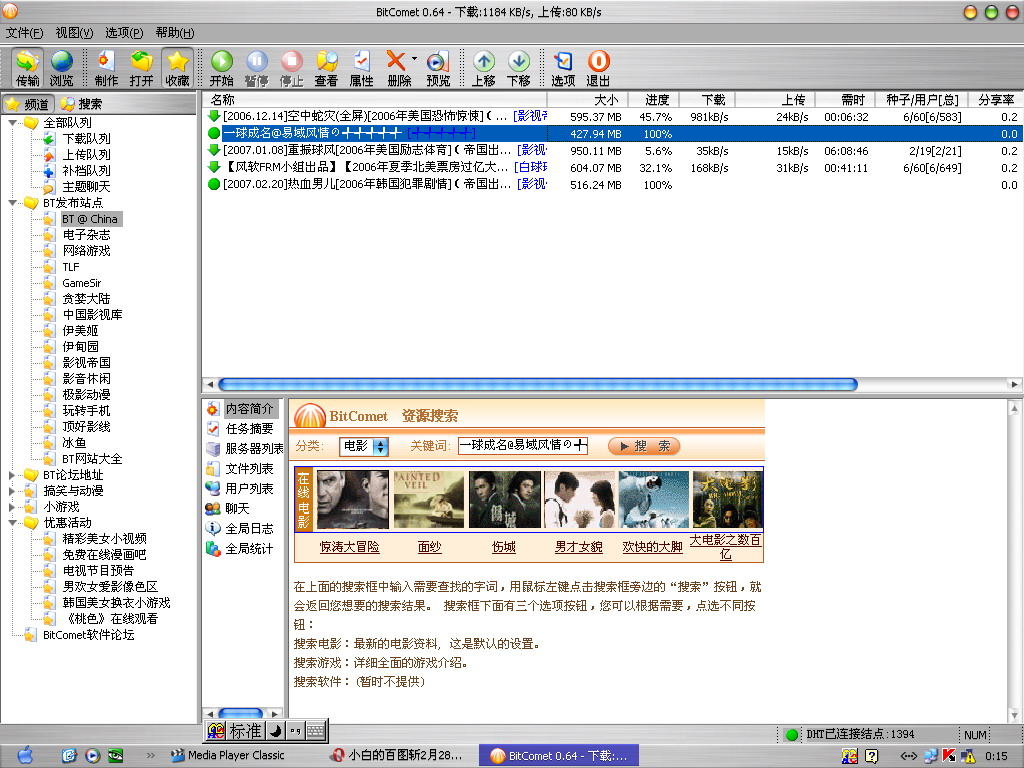Click the 打开 open-torrent toolbar icon
Image resolution: width=1024 pixels, height=768 pixels.
(141, 68)
